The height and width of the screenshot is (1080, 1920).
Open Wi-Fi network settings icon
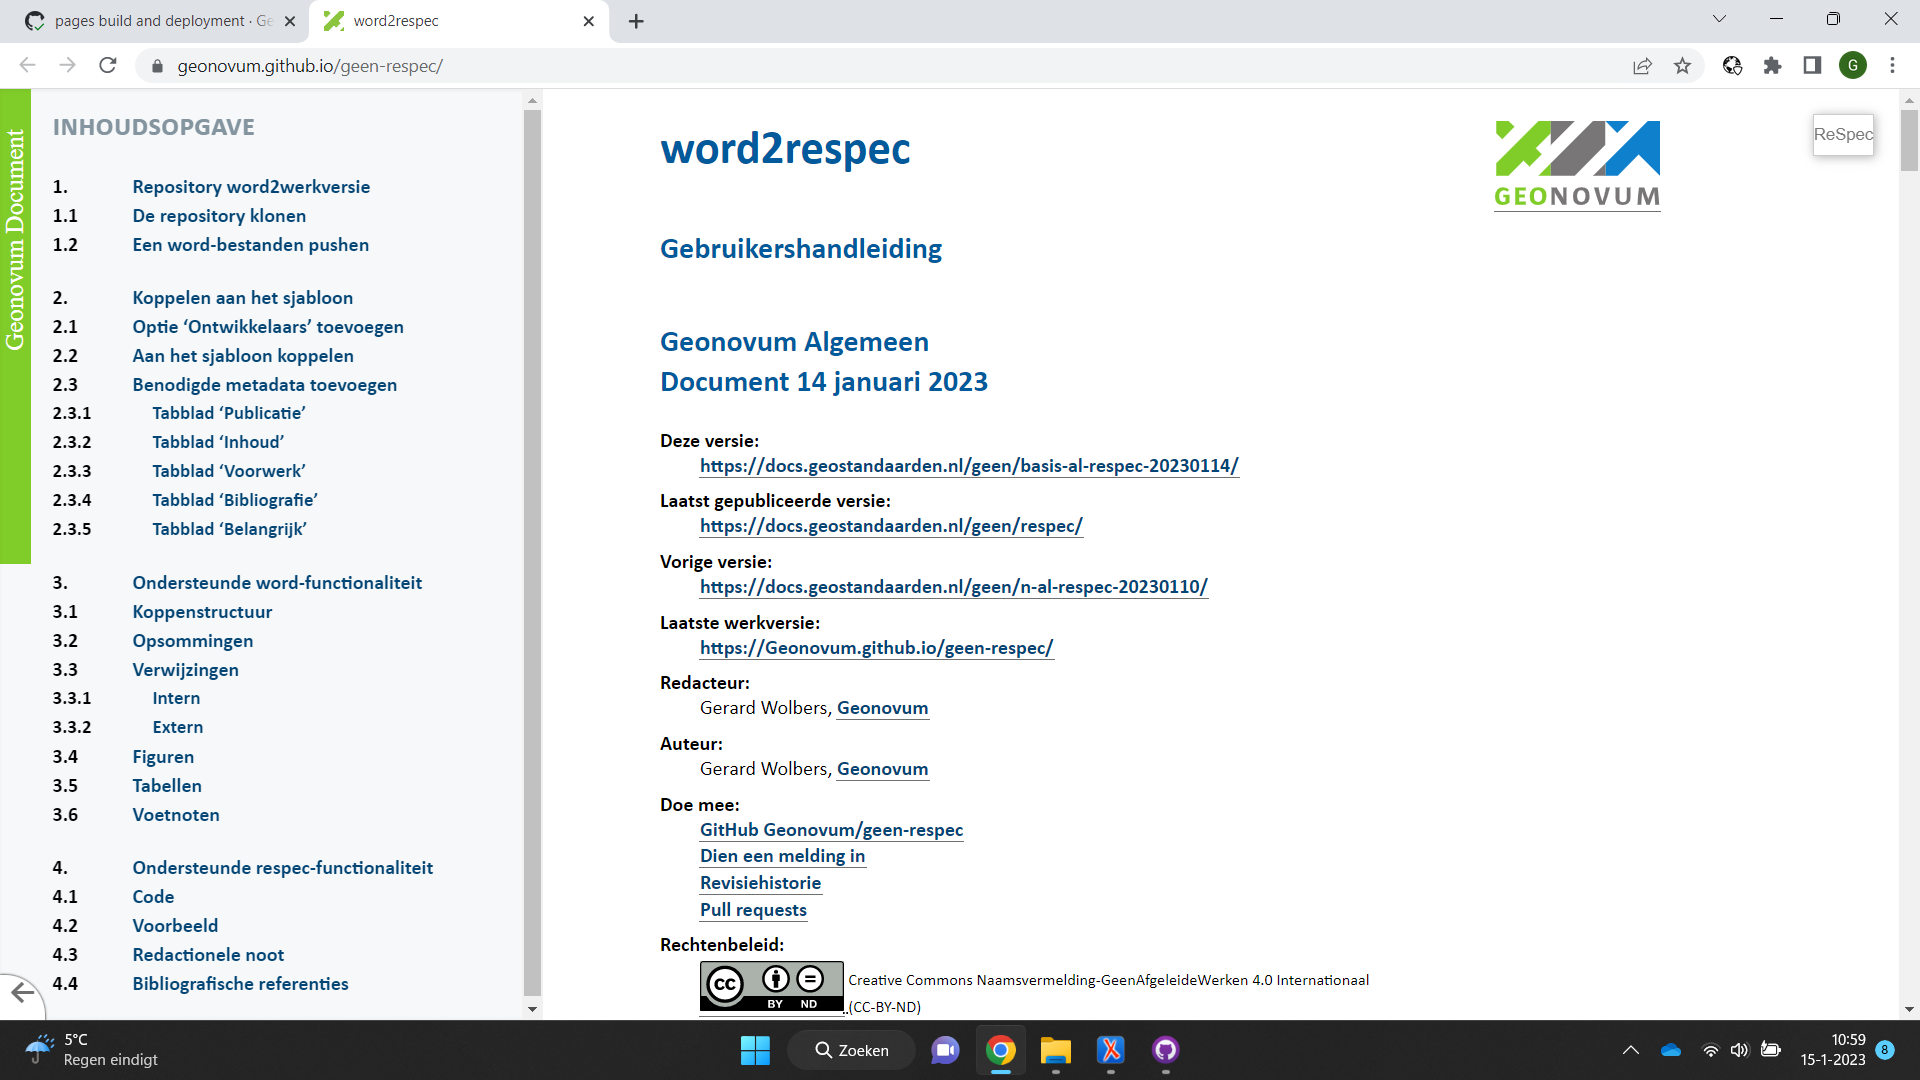pos(1711,1050)
